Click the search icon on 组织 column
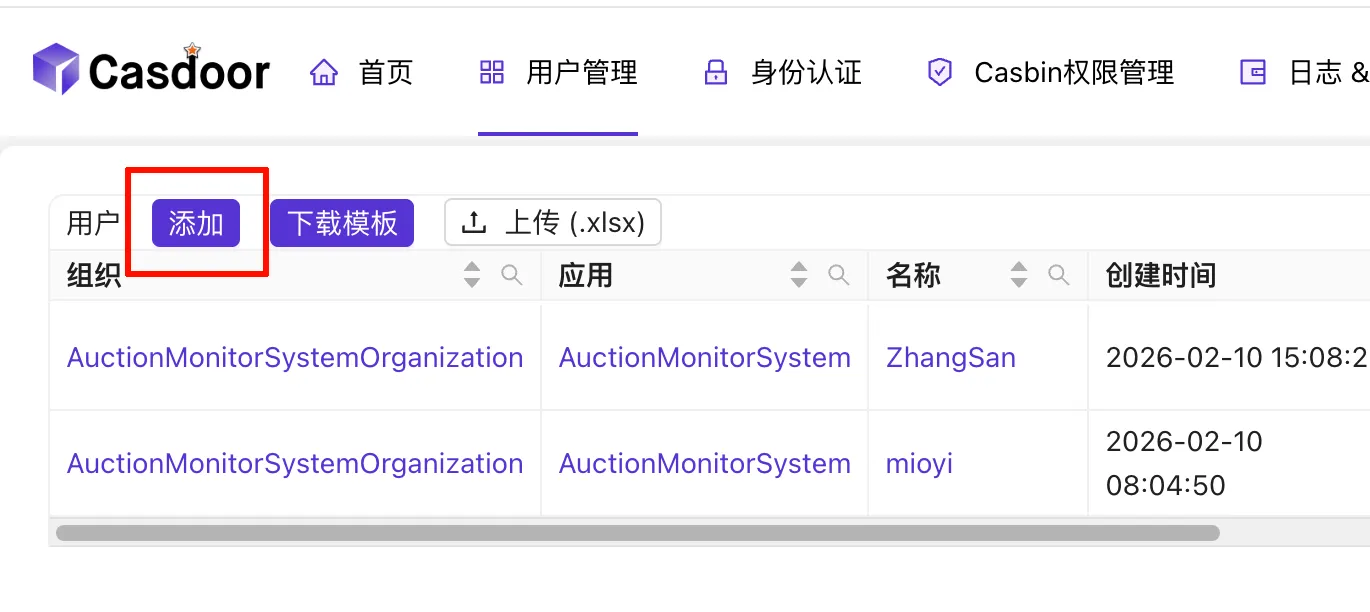 [x=512, y=275]
